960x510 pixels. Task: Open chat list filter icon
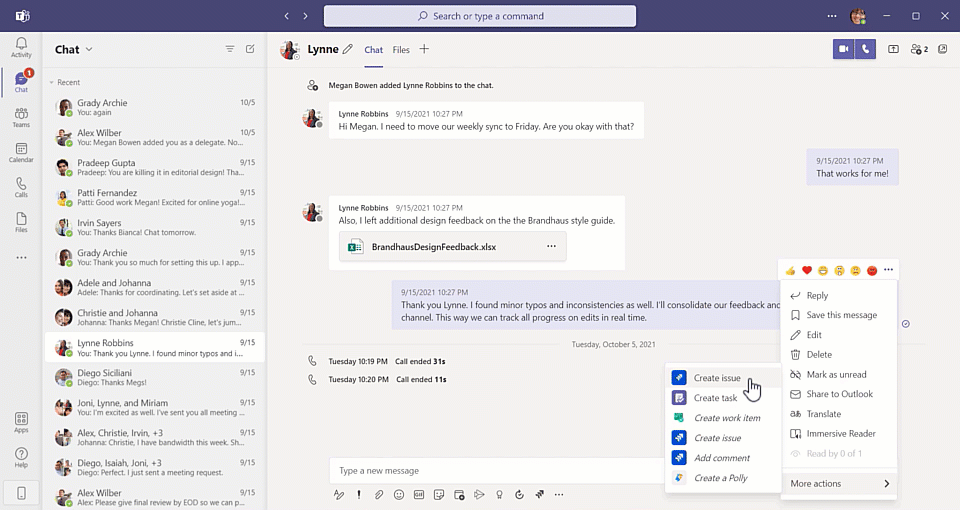pyautogui.click(x=230, y=49)
